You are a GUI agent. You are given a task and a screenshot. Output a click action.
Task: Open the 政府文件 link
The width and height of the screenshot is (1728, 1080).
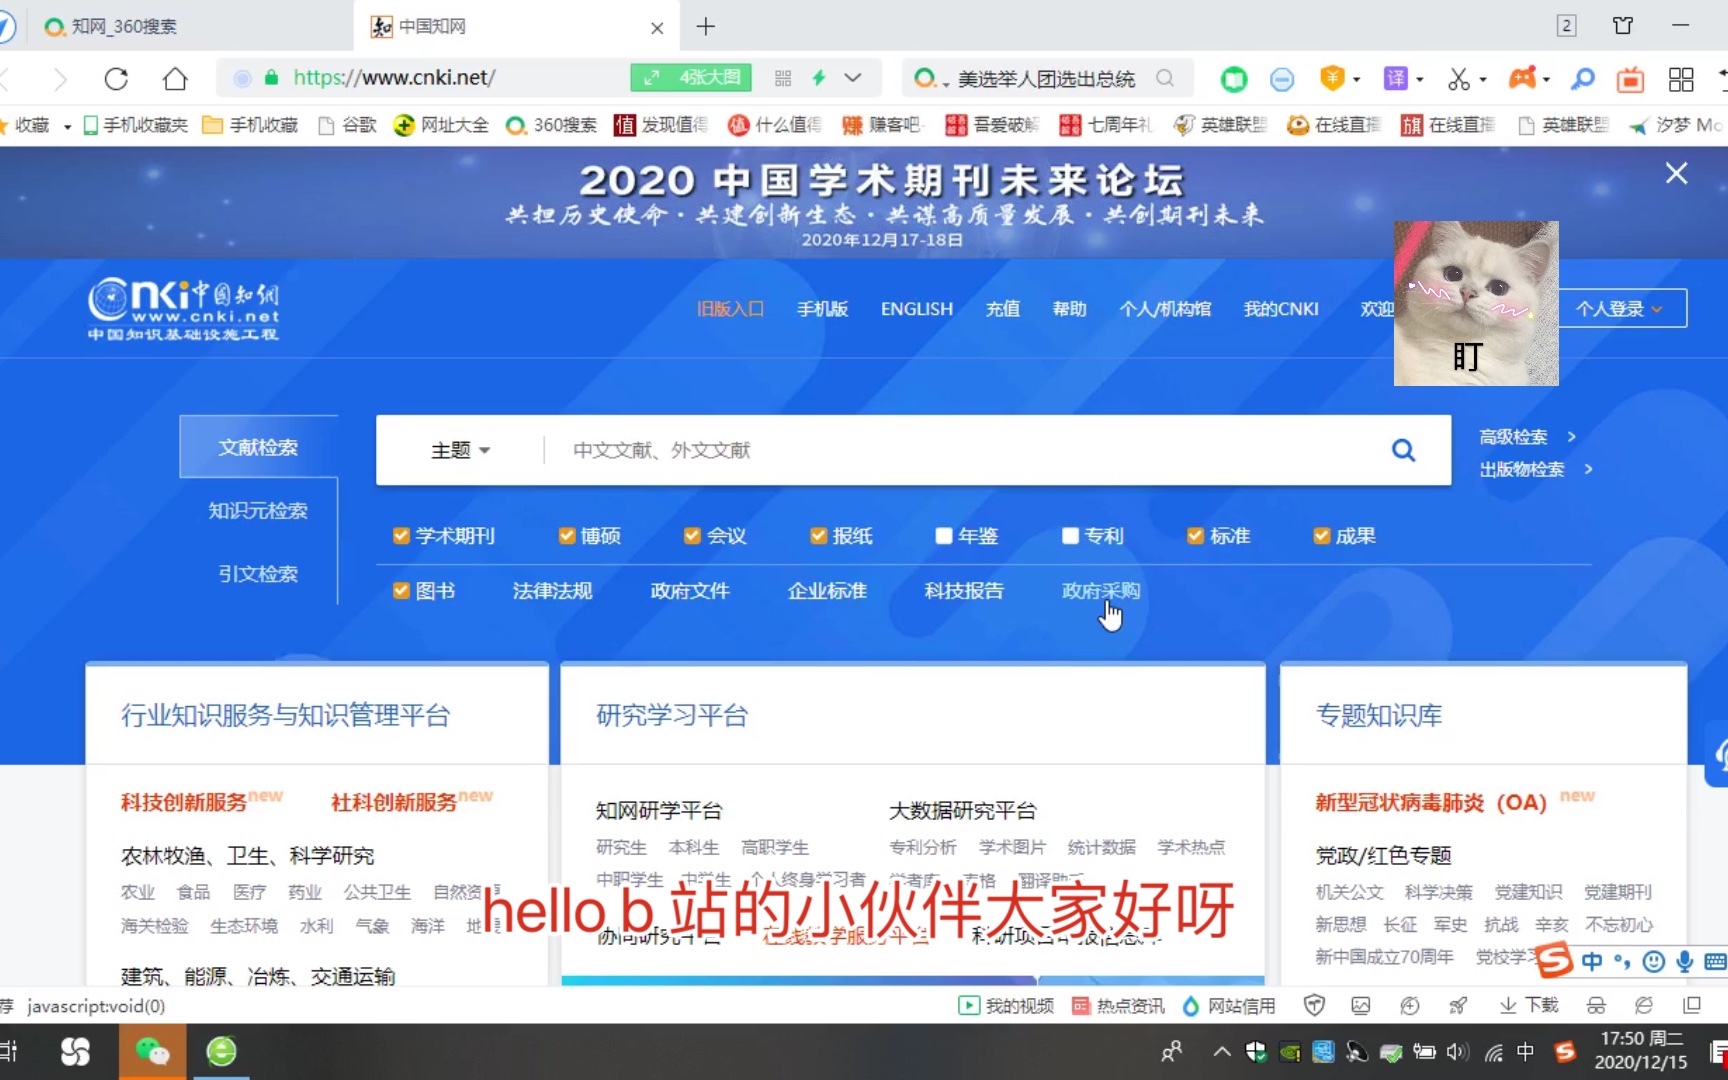690,591
